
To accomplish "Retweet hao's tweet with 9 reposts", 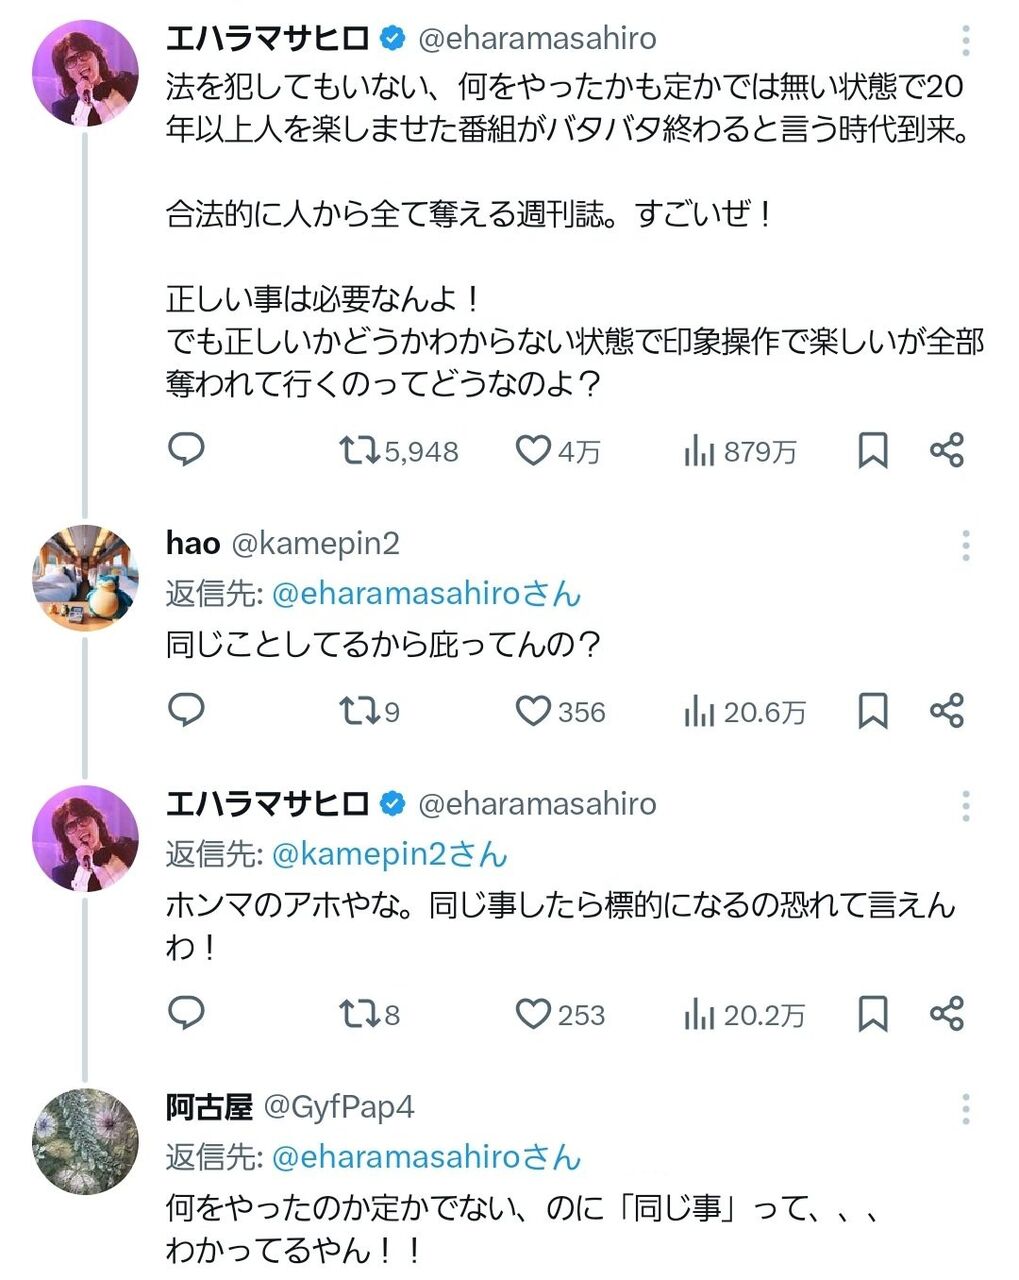I will pos(357,711).
